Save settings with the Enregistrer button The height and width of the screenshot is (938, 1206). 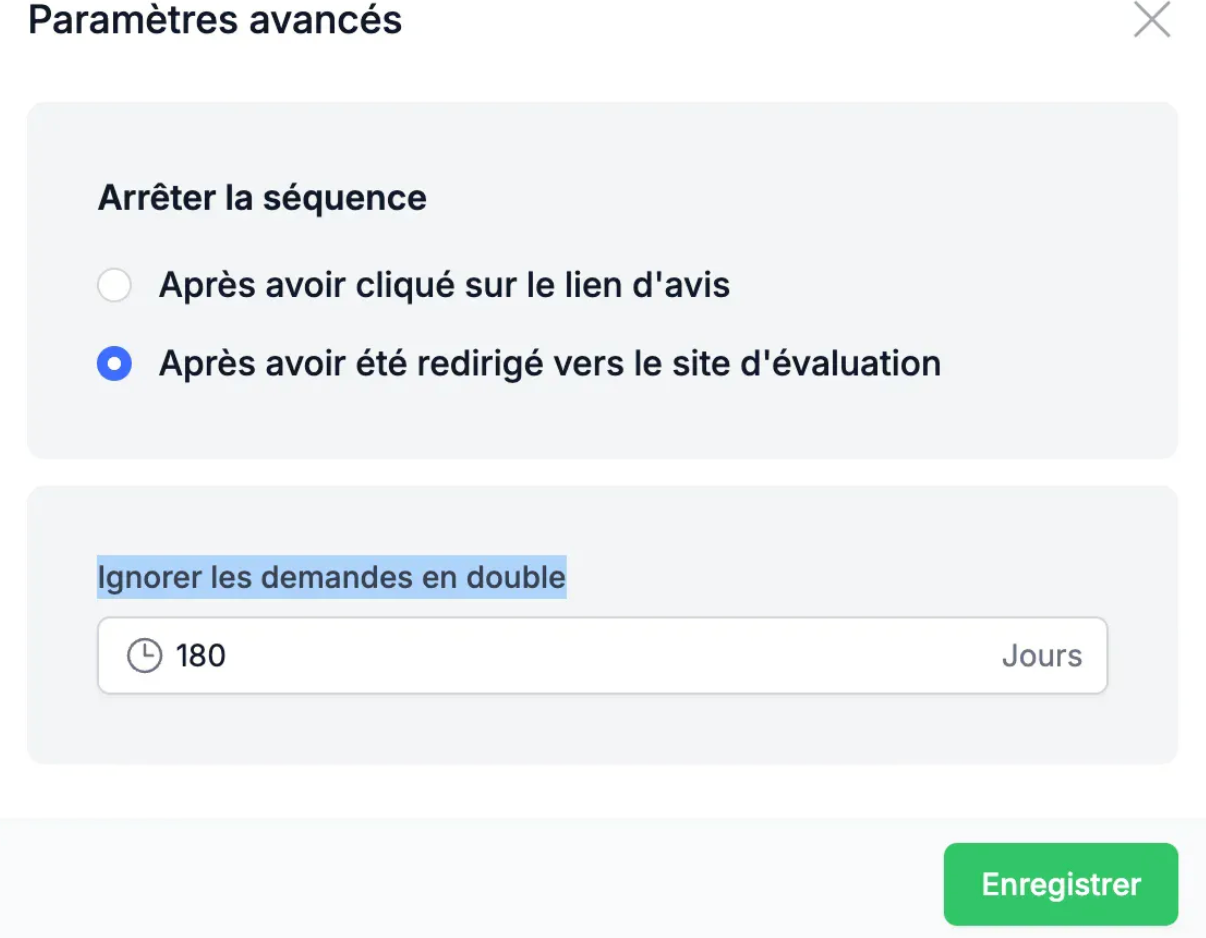(x=1061, y=884)
